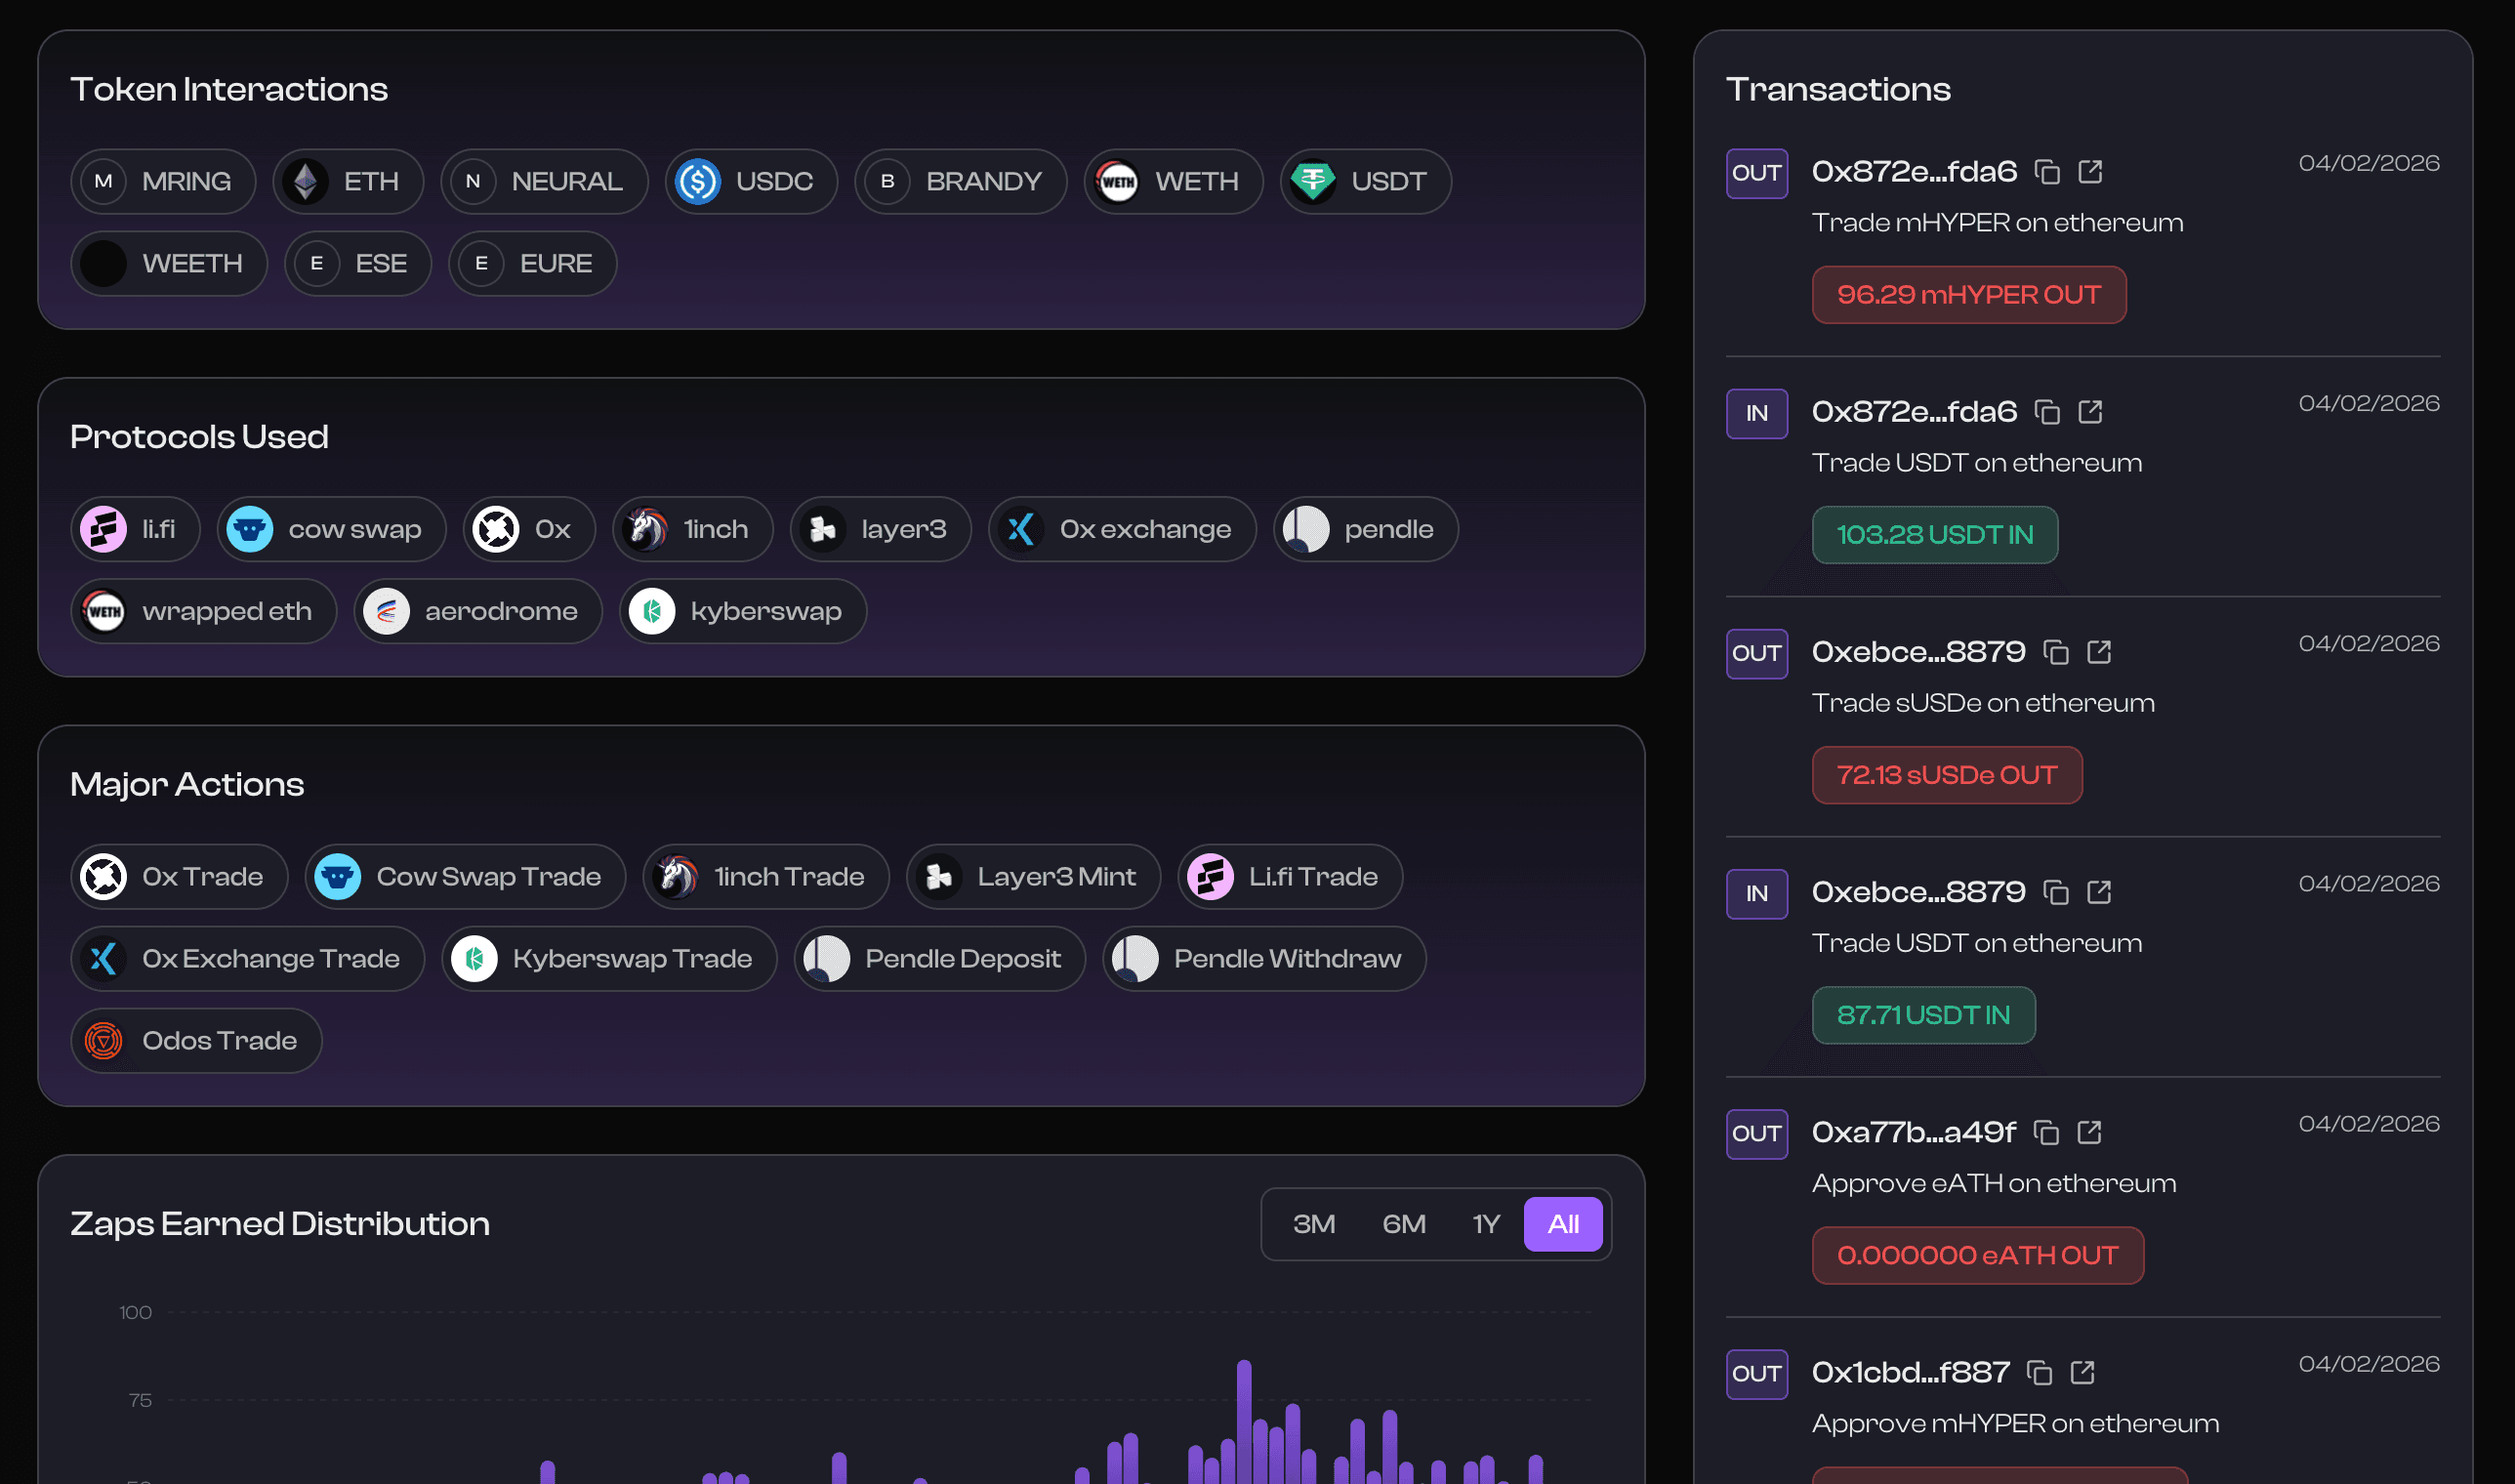The height and width of the screenshot is (1484, 2515).
Task: Switch chart range to 6M
Action: tap(1403, 1224)
